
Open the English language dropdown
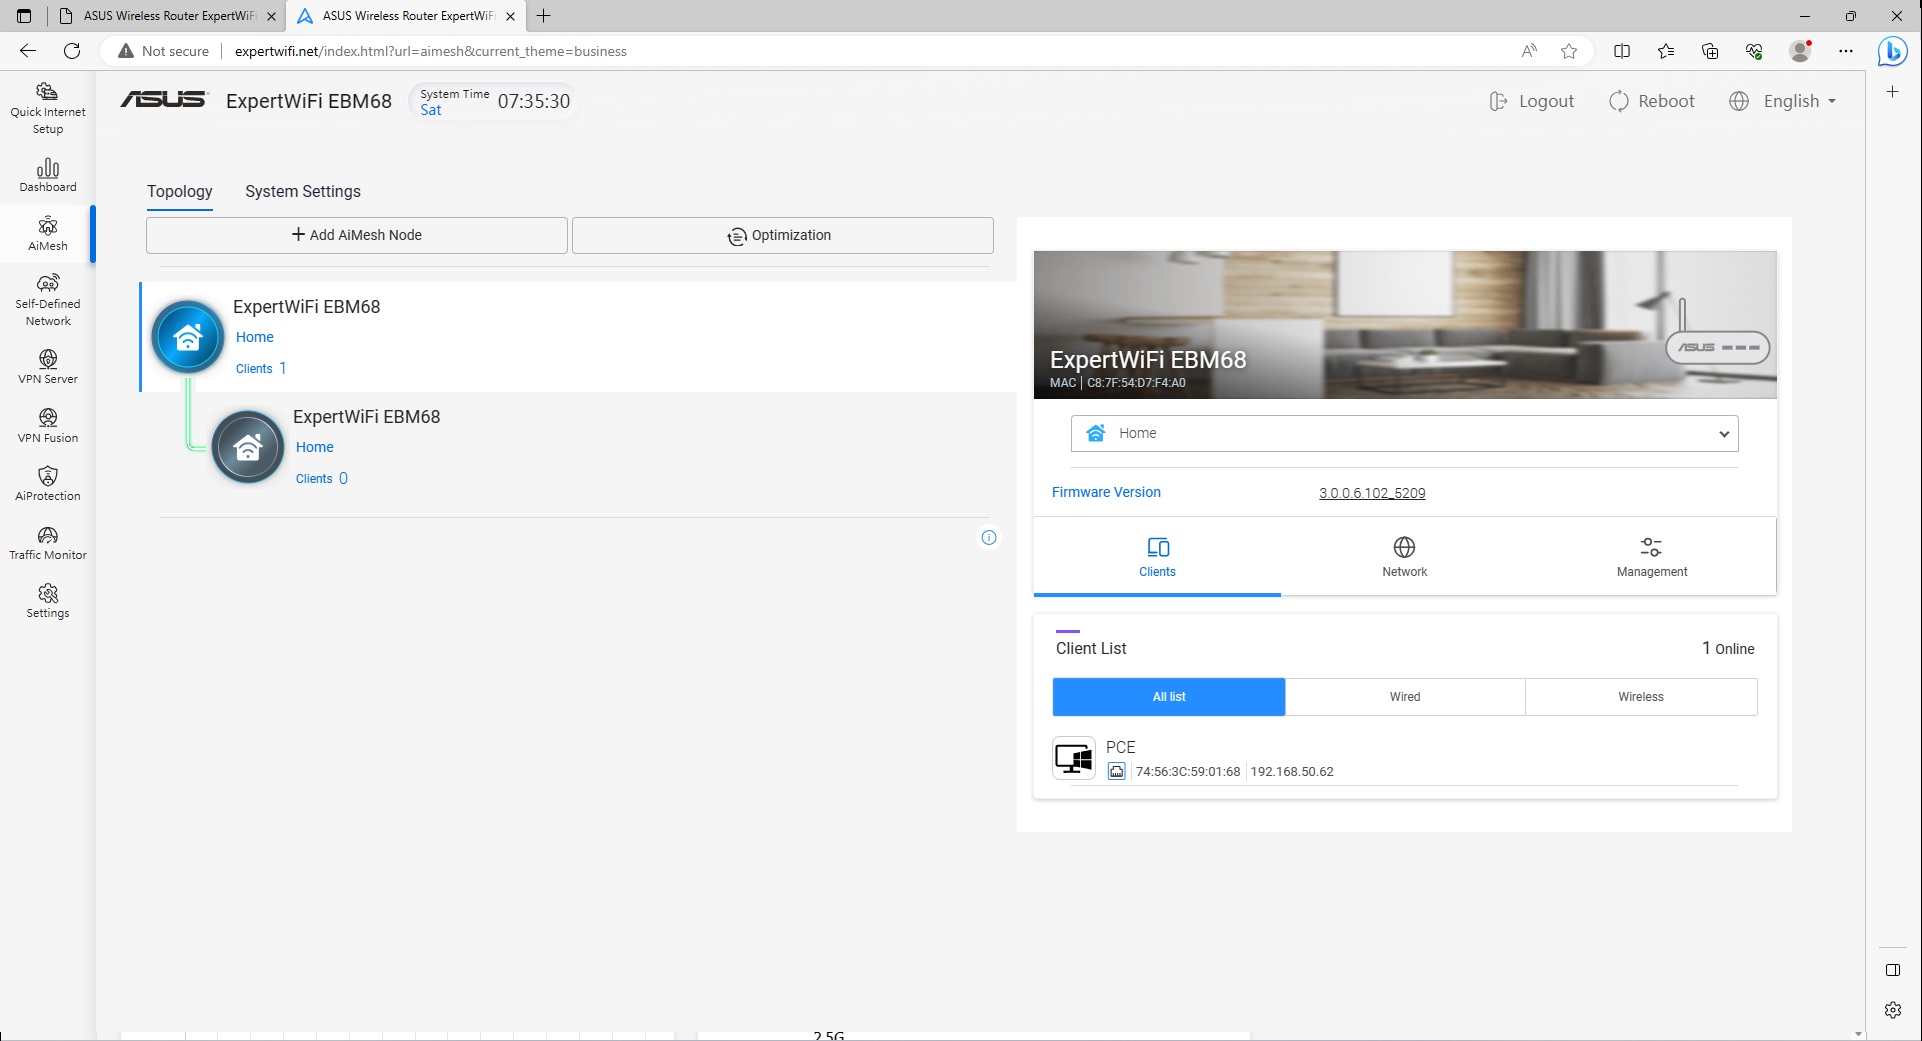1783,101
